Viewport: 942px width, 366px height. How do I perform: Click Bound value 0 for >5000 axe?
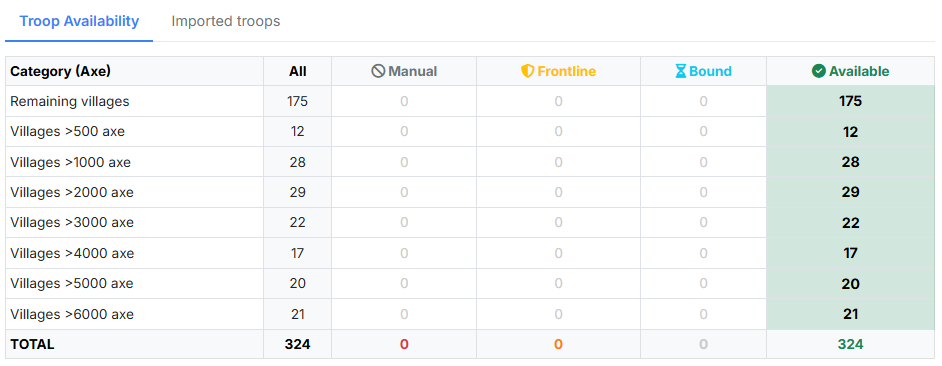703,284
